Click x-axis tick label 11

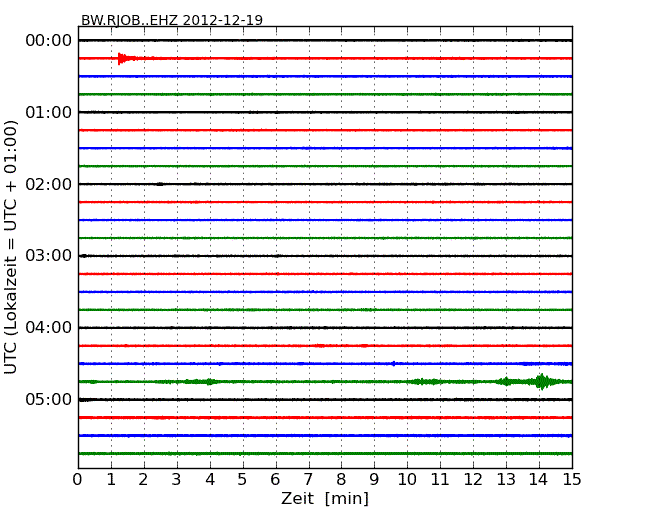point(440,479)
